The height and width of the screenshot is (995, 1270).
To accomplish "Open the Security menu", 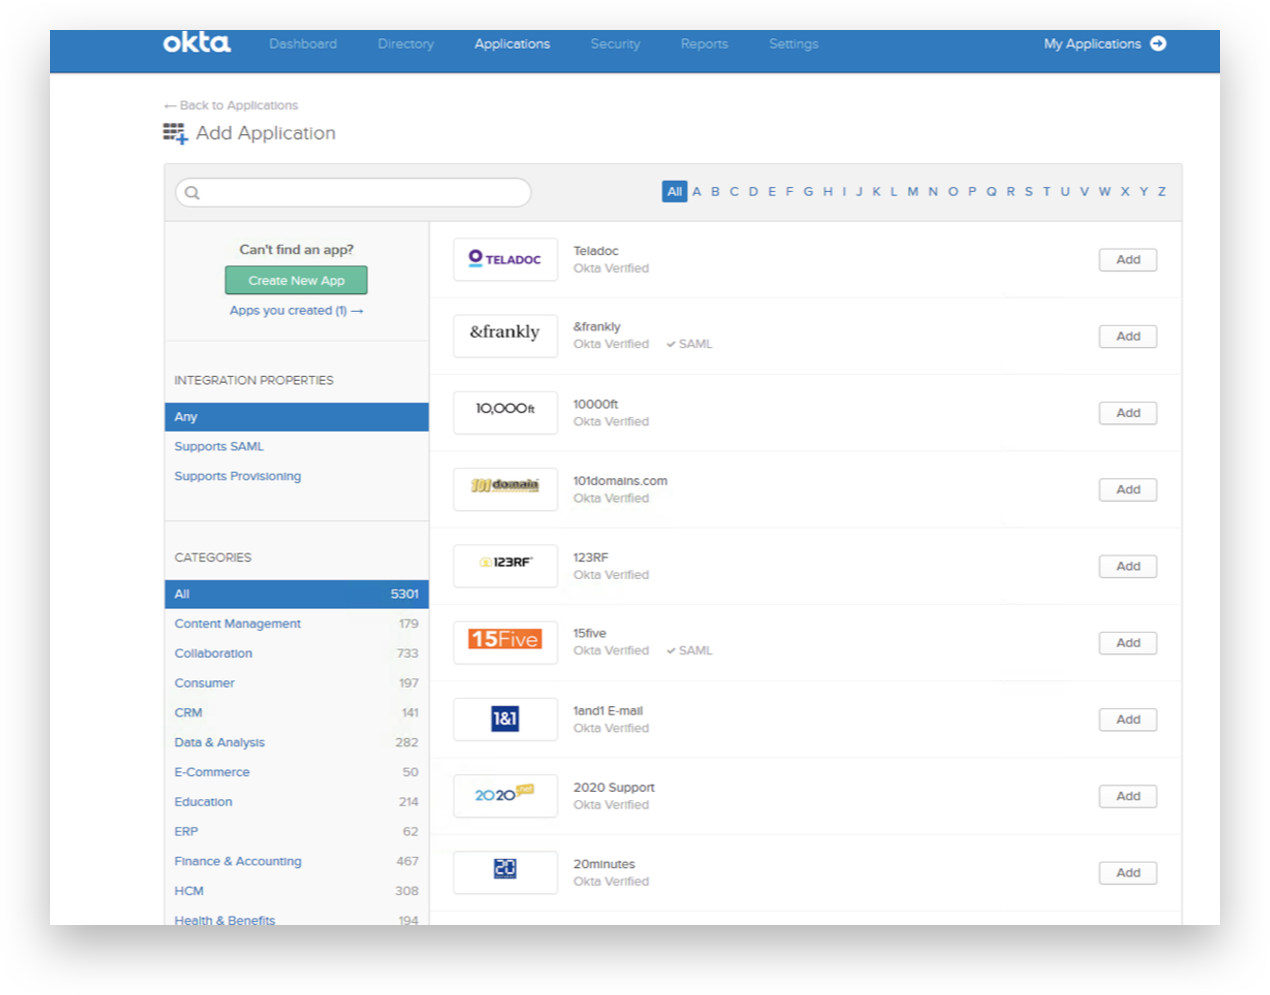I will pyautogui.click(x=615, y=44).
